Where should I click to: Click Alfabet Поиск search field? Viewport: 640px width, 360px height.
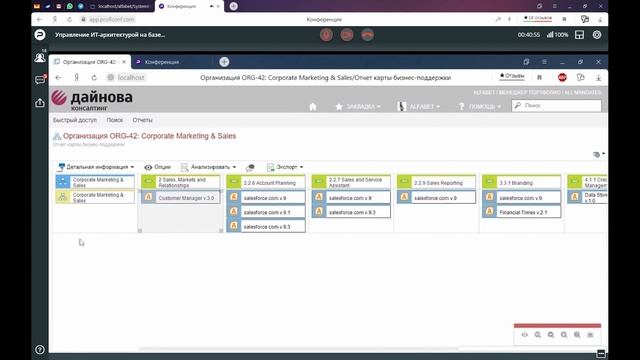pyautogui.click(x=556, y=106)
